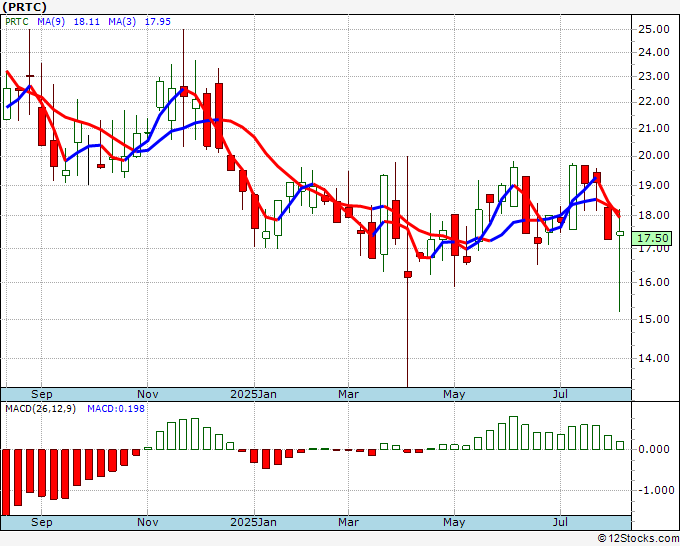
Task: Click the 0.000 MACD axis label
Action: (654, 449)
